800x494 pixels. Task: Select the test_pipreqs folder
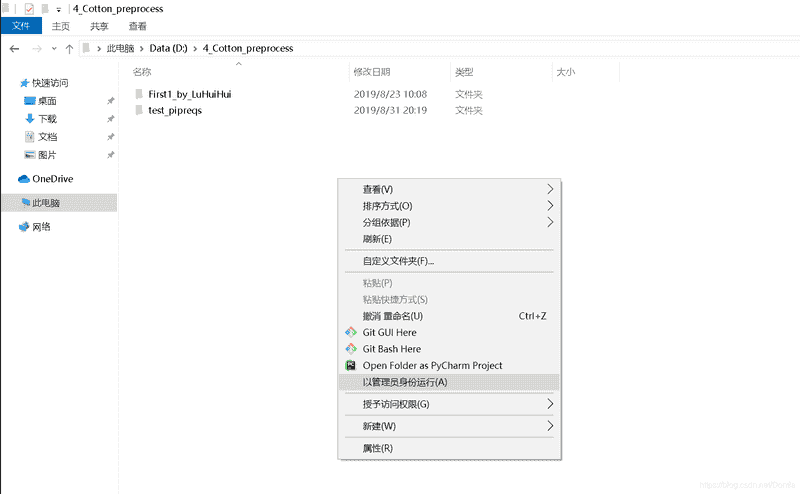point(174,110)
